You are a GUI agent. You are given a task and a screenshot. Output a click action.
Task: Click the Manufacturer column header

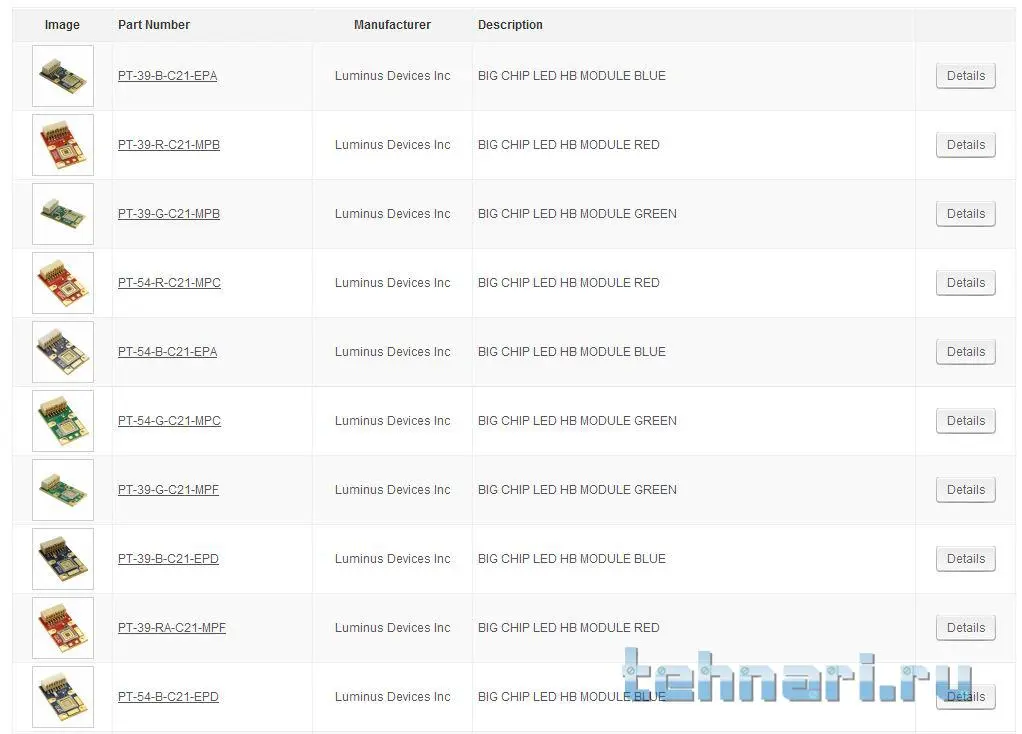[392, 25]
